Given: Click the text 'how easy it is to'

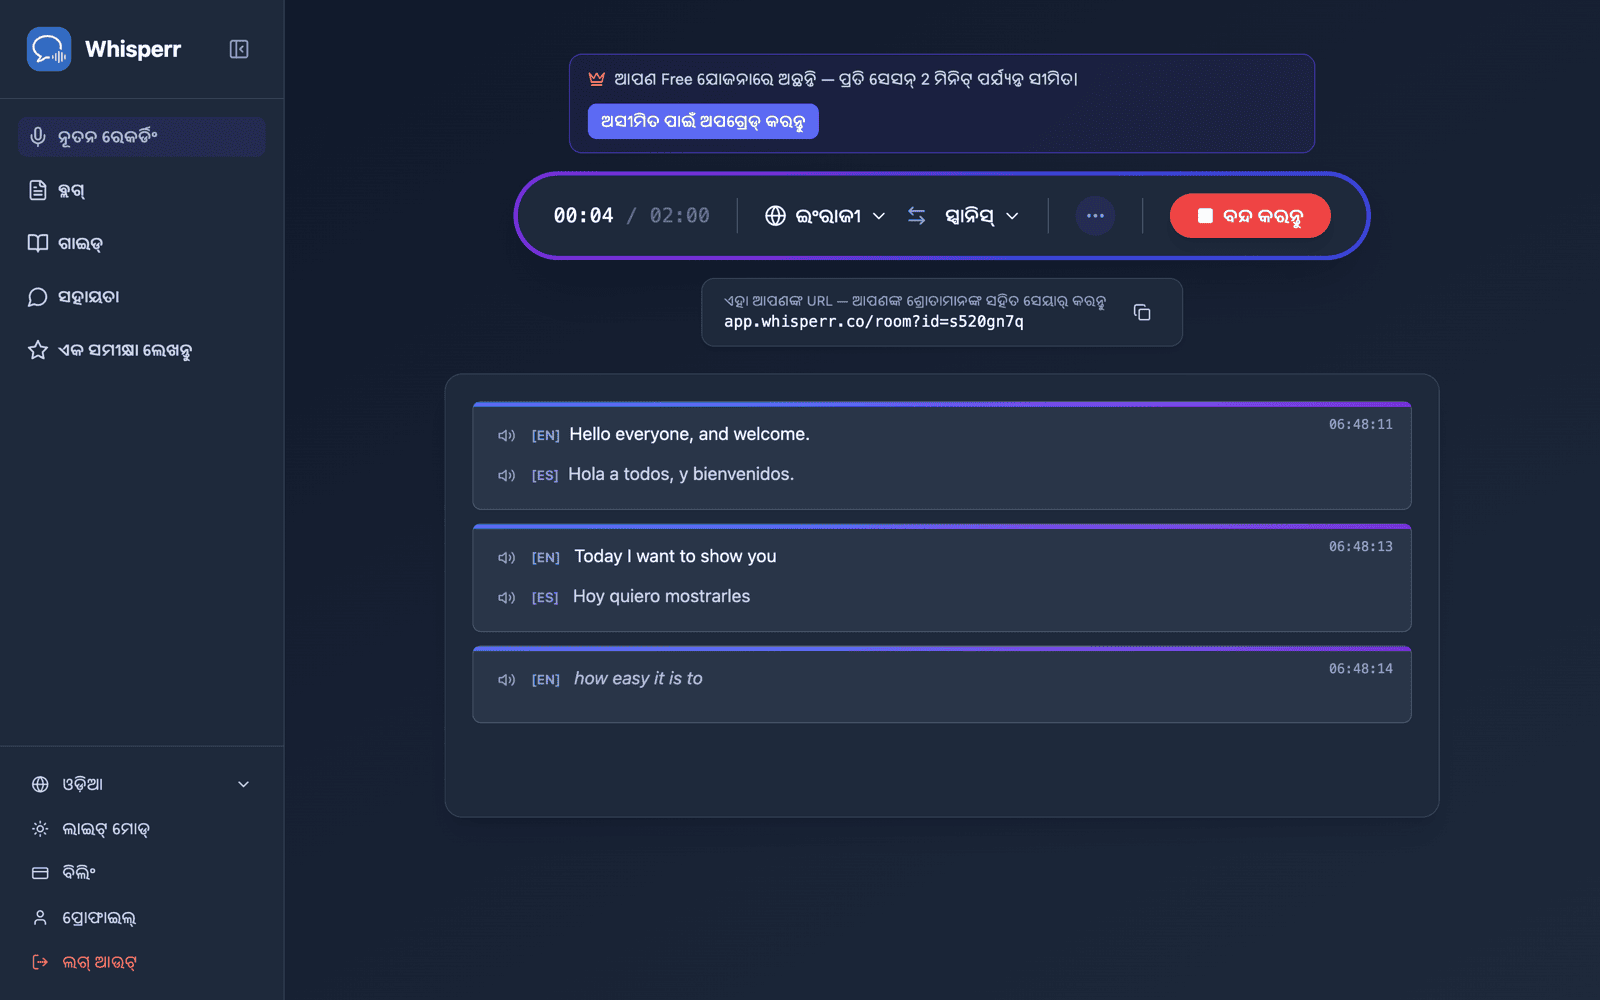Looking at the screenshot, I should (x=638, y=678).
